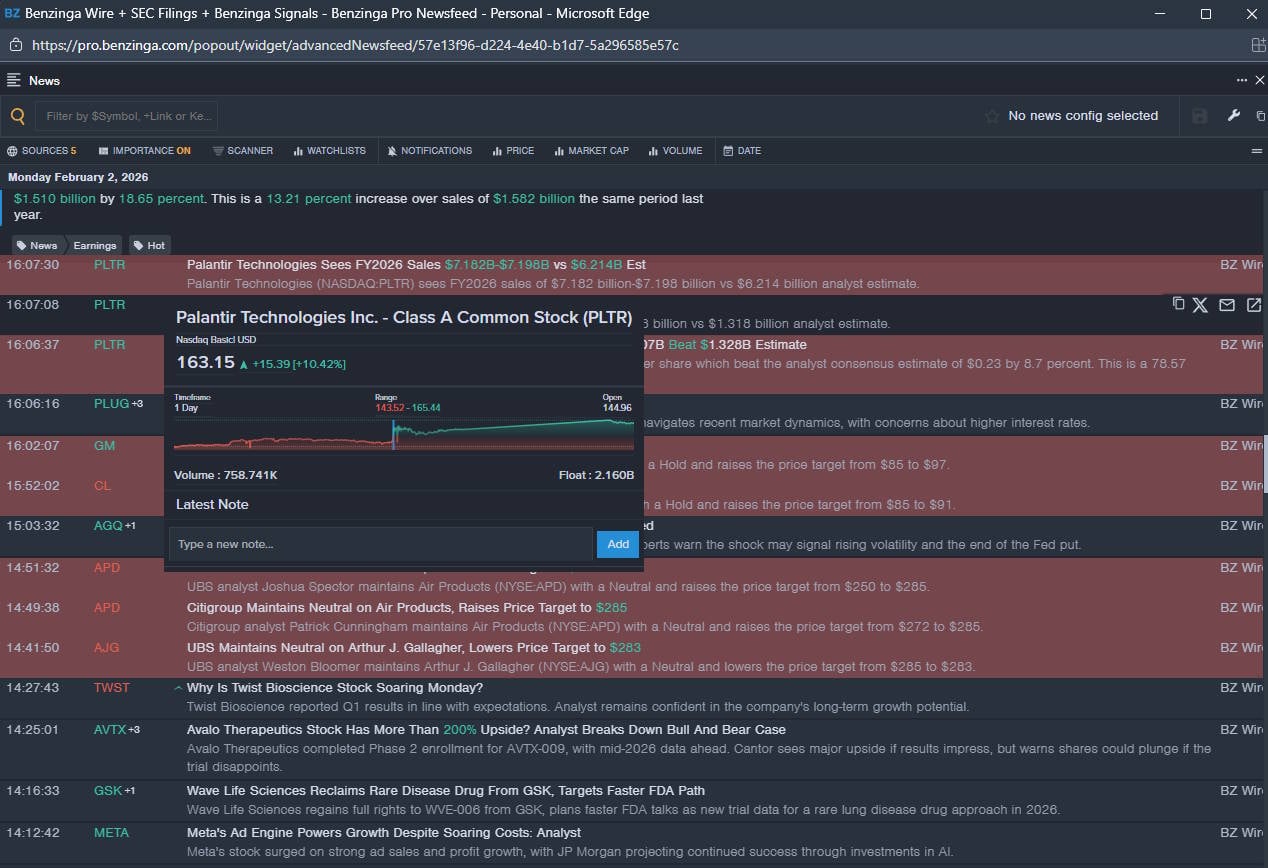
Task: Click the META ticker symbol
Action: (x=111, y=833)
